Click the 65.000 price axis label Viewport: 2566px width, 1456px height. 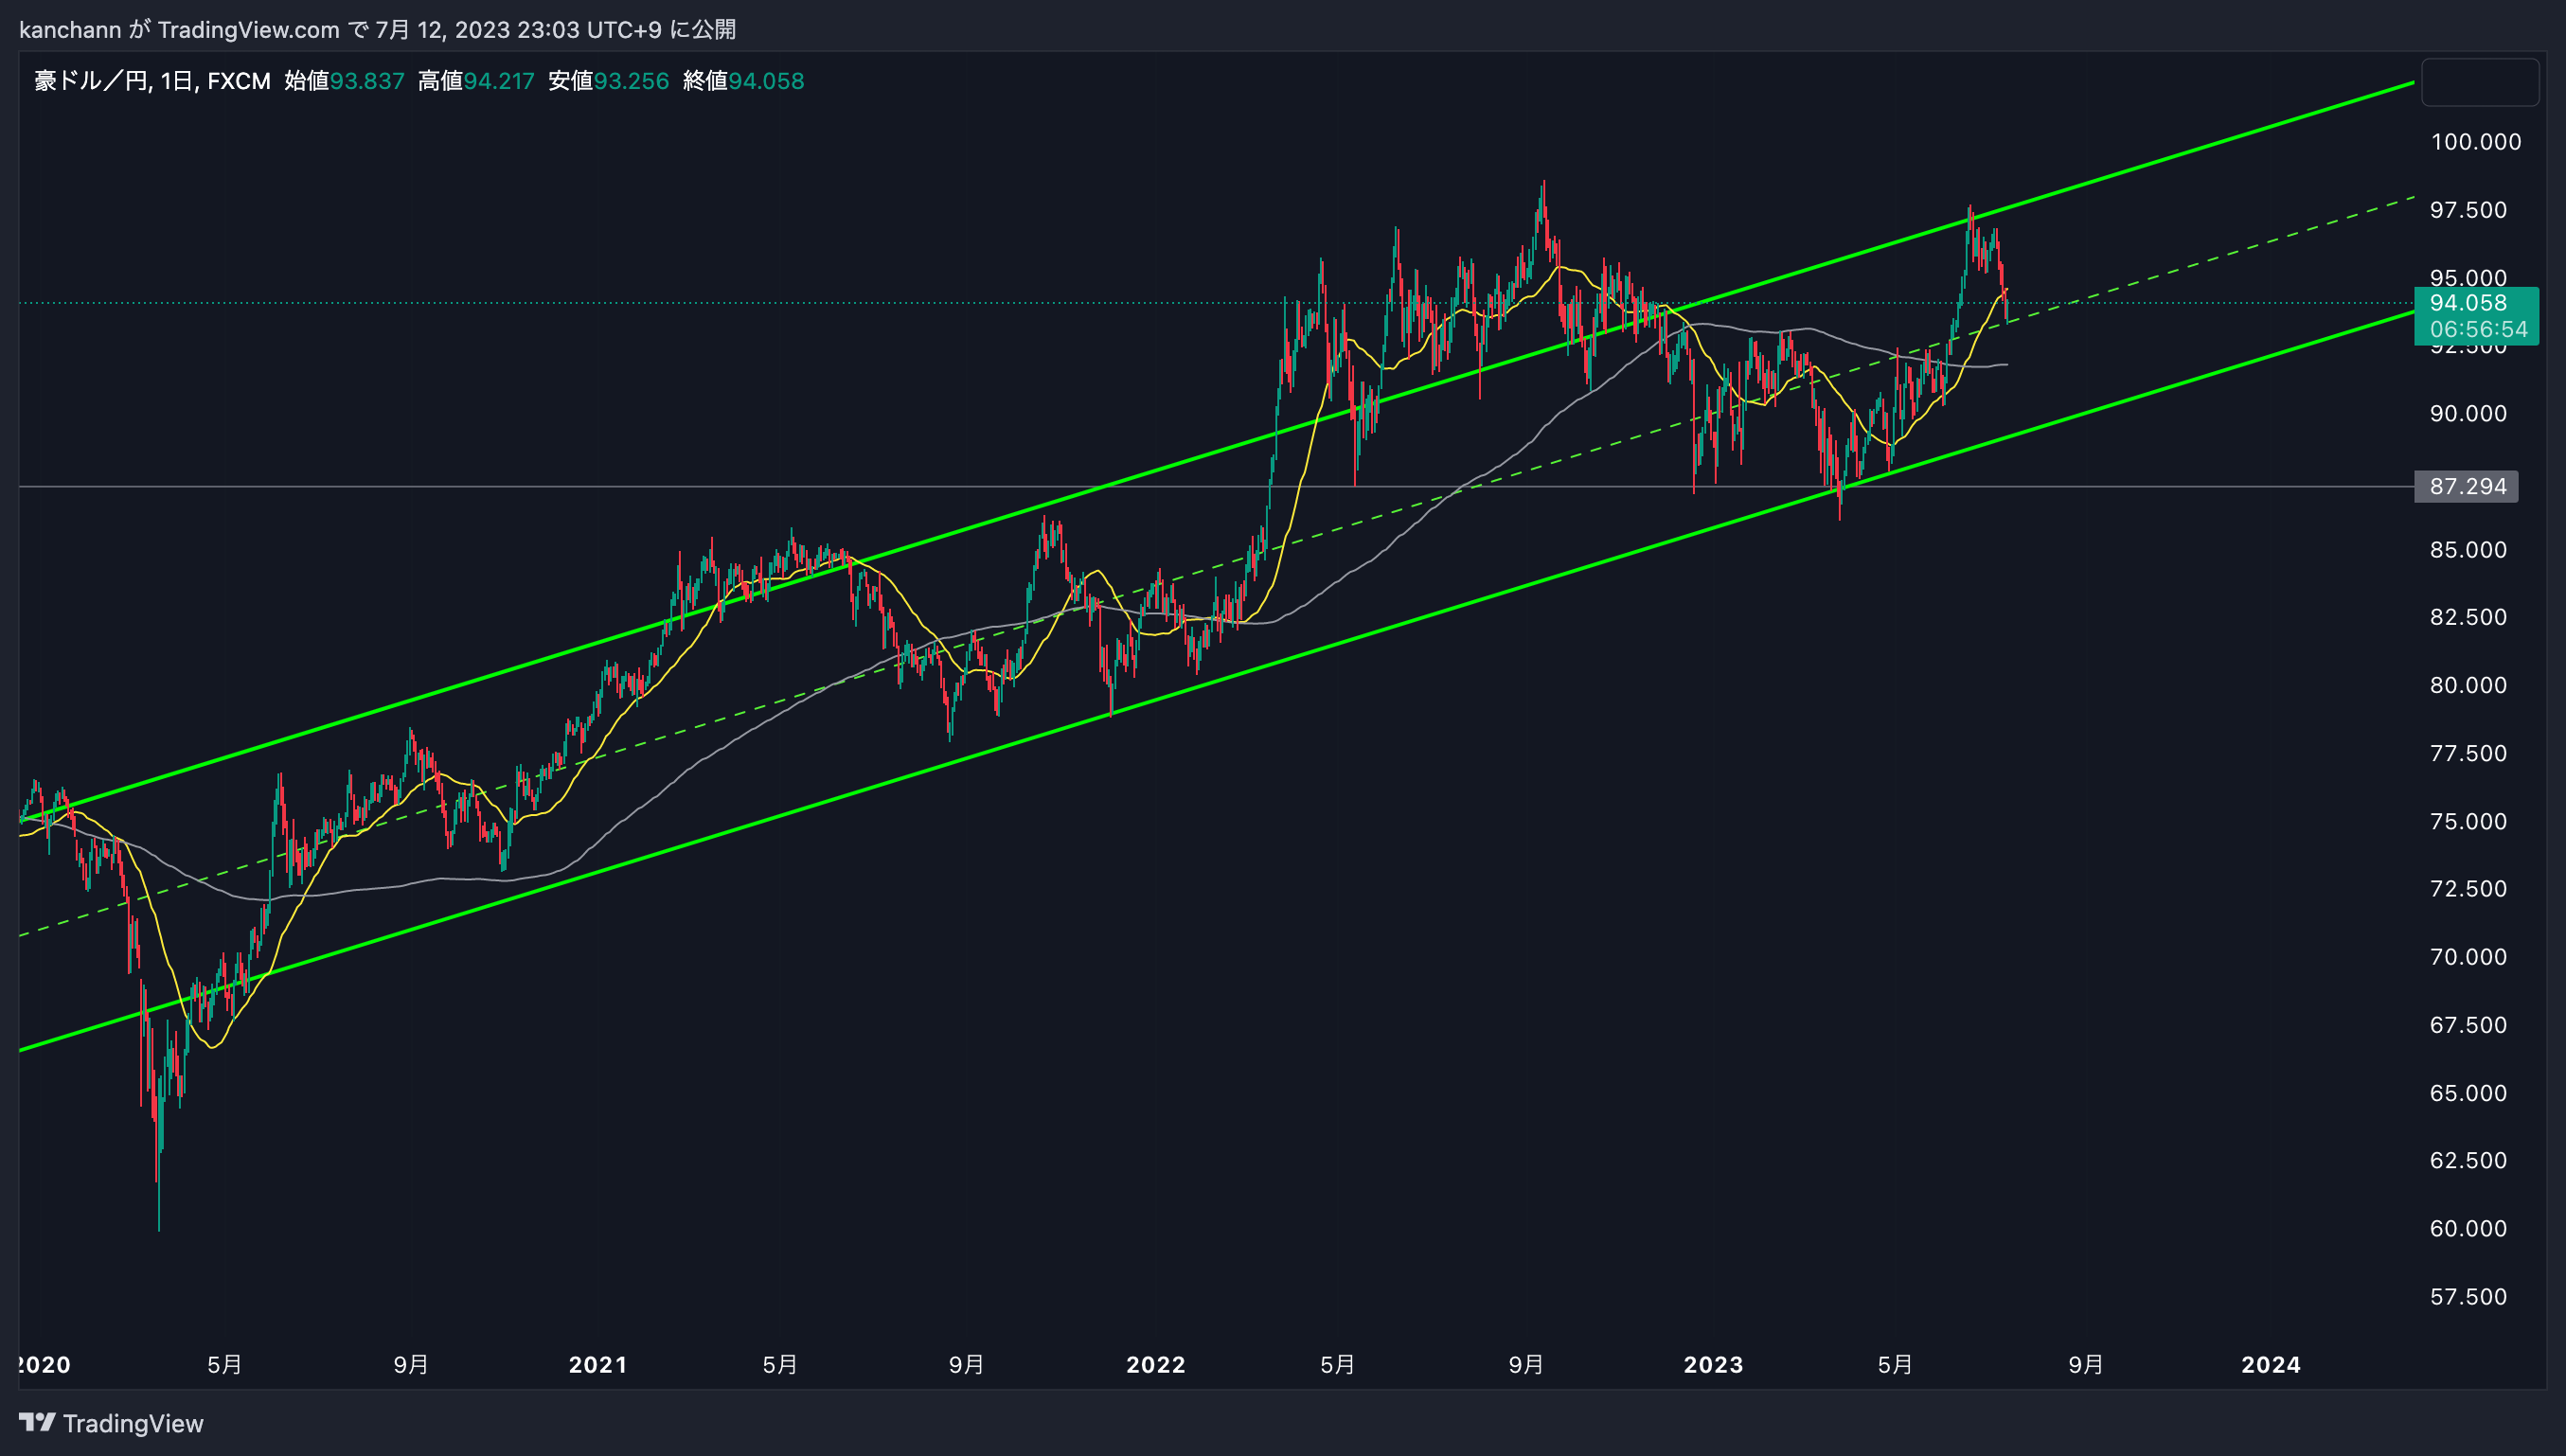pos(2468,1093)
